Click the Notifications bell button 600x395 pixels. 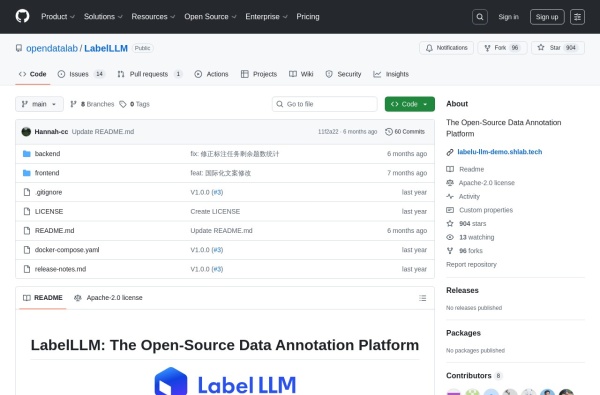tap(446, 48)
